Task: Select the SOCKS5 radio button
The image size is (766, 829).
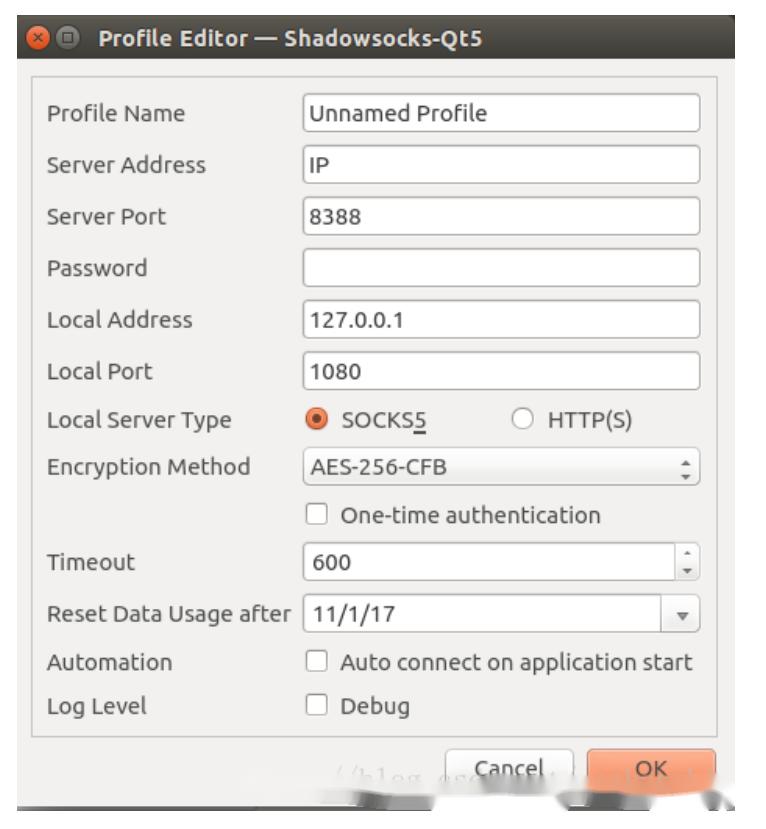Action: click(316, 421)
